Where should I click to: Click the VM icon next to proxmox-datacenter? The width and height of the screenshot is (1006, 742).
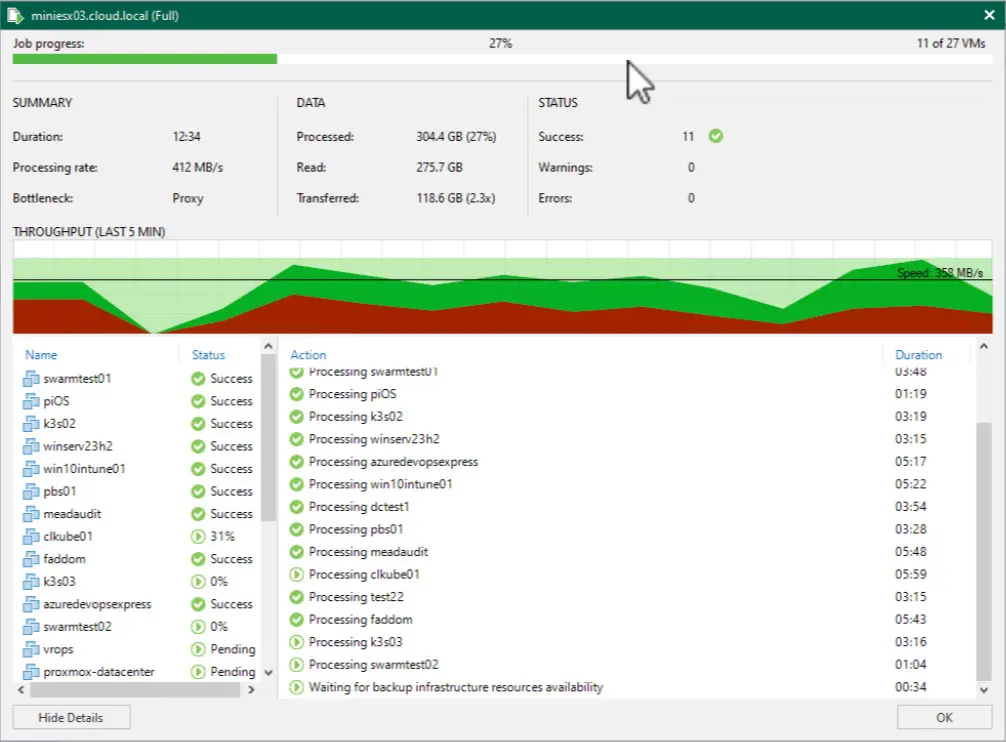pos(30,672)
